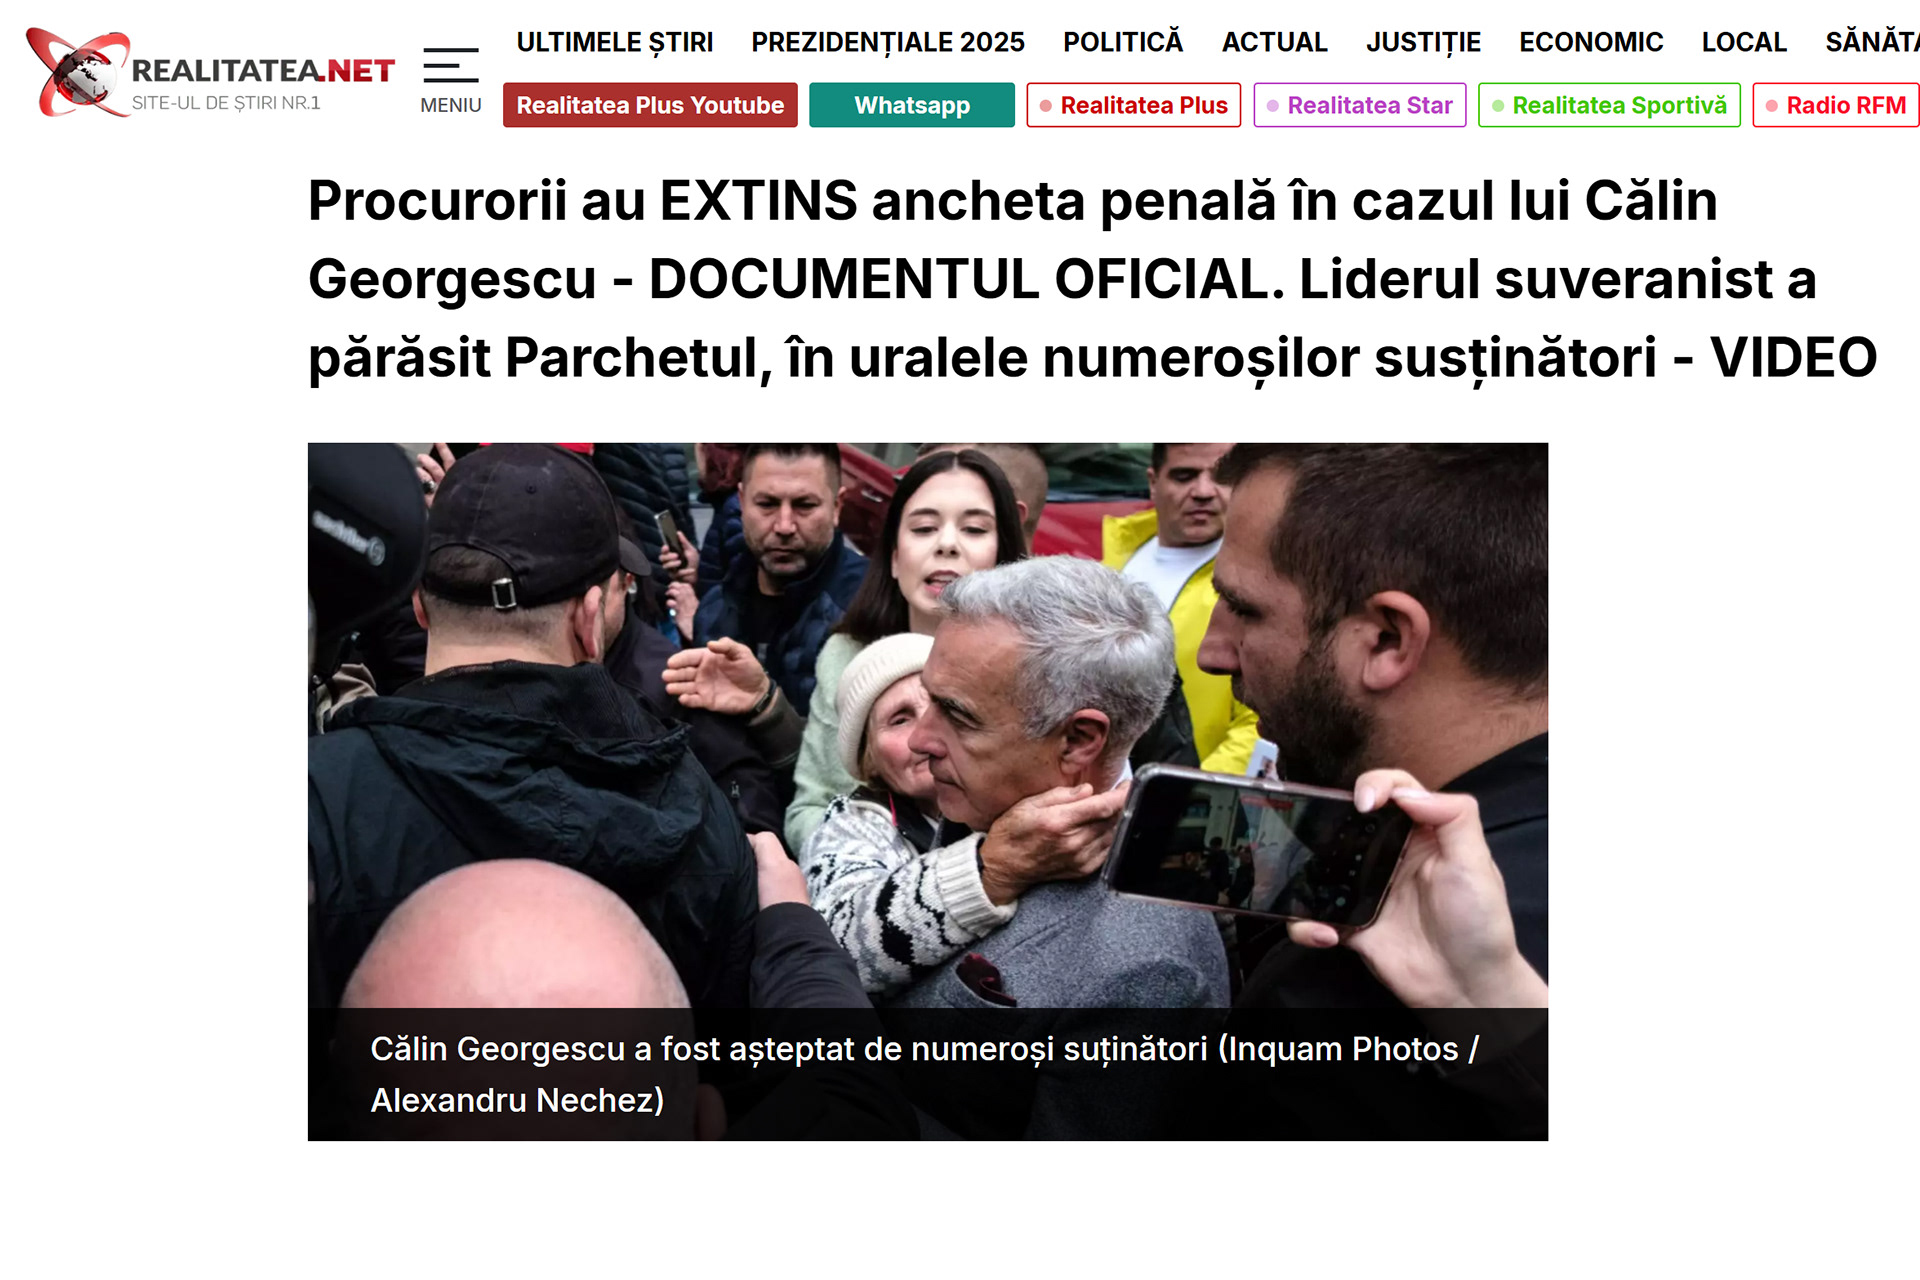Go to the Local news section
1920x1280 pixels.
1744,42
